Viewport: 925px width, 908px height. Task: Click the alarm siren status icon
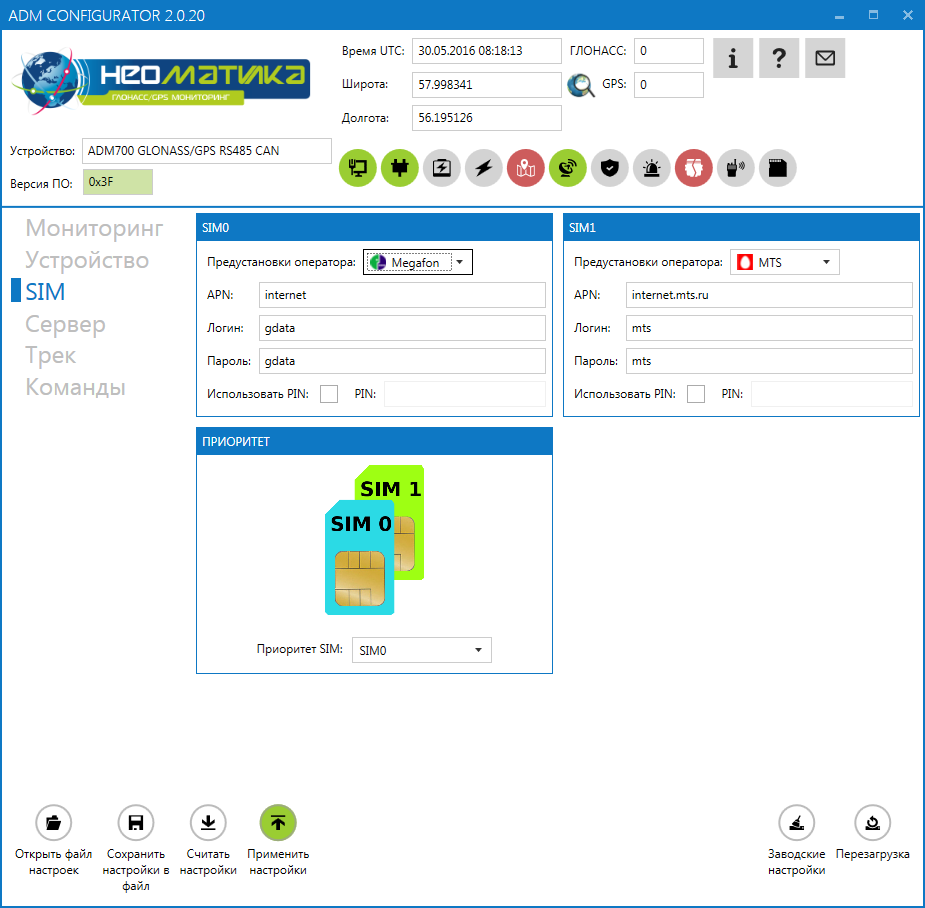(x=652, y=168)
